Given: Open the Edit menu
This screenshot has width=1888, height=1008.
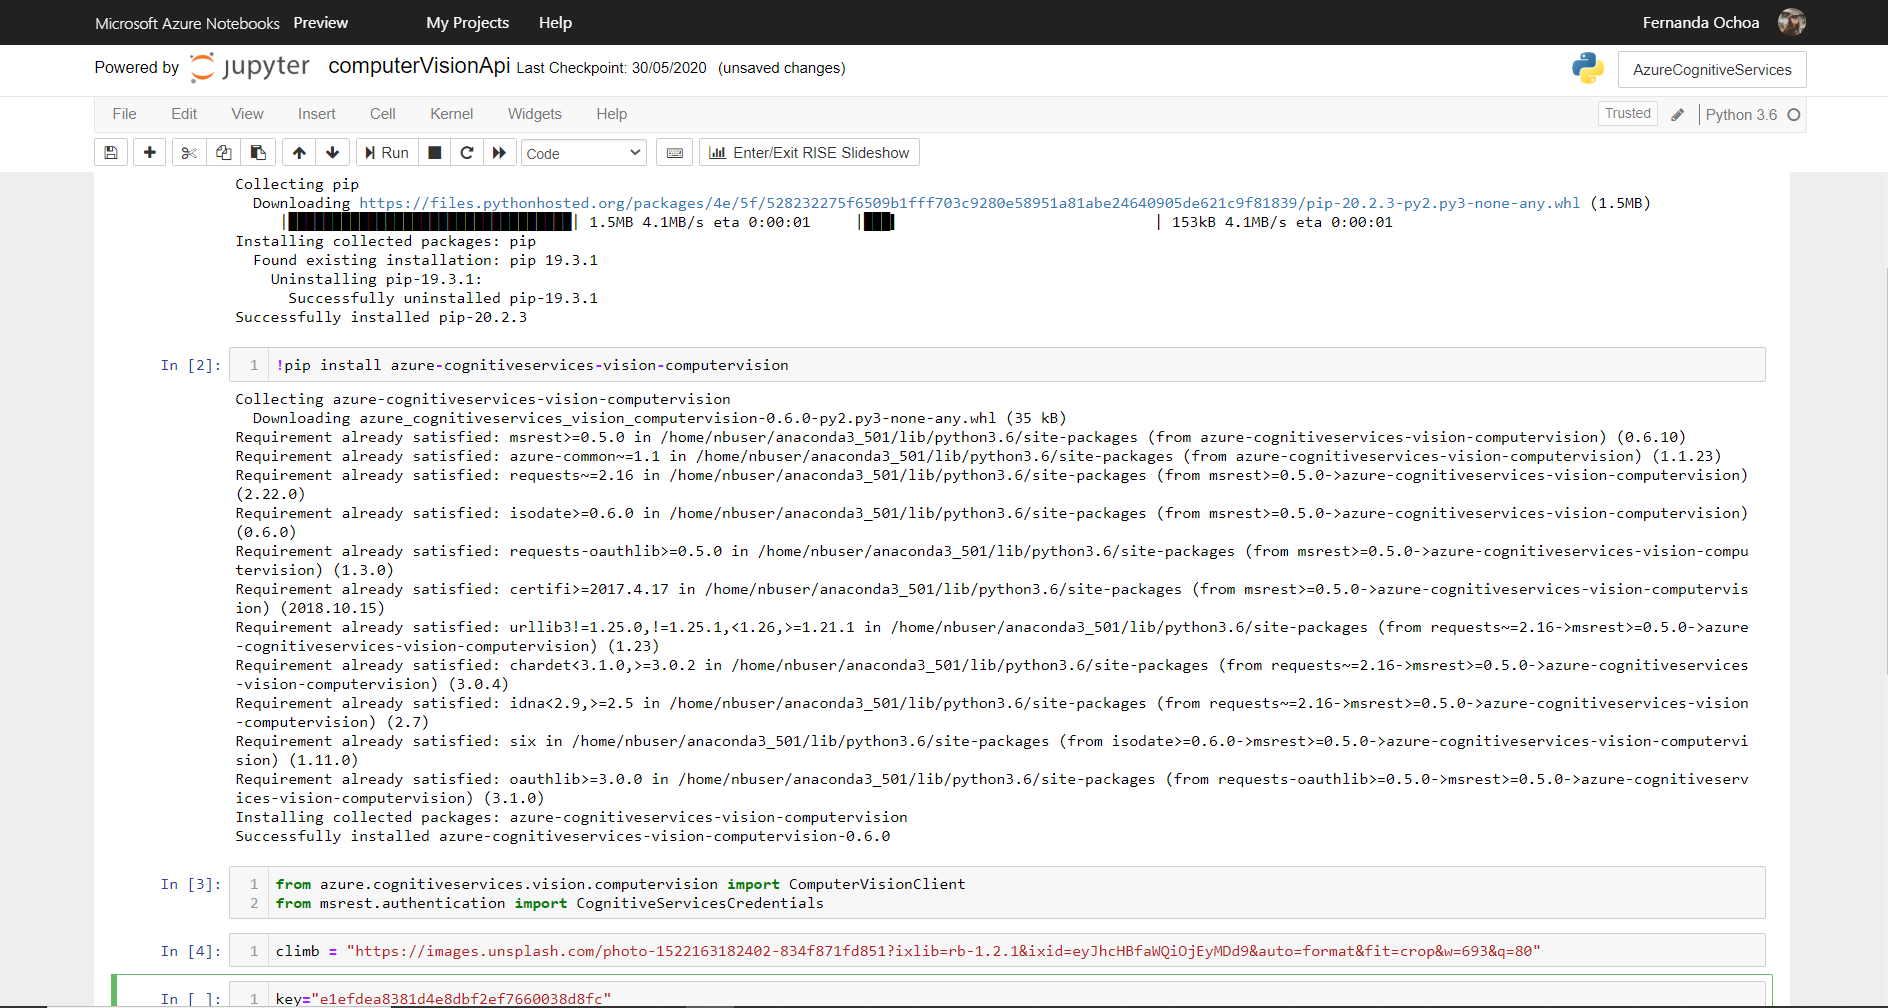Looking at the screenshot, I should point(184,114).
